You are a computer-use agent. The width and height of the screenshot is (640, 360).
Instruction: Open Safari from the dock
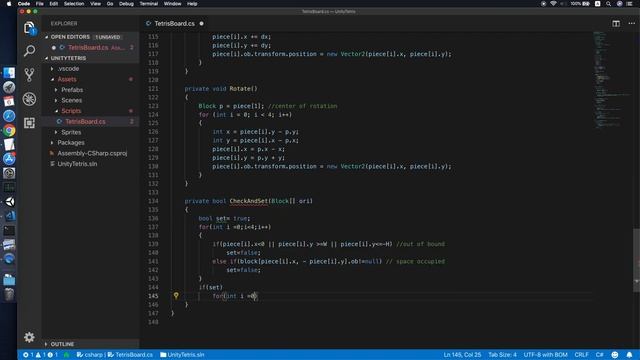coord(9,116)
